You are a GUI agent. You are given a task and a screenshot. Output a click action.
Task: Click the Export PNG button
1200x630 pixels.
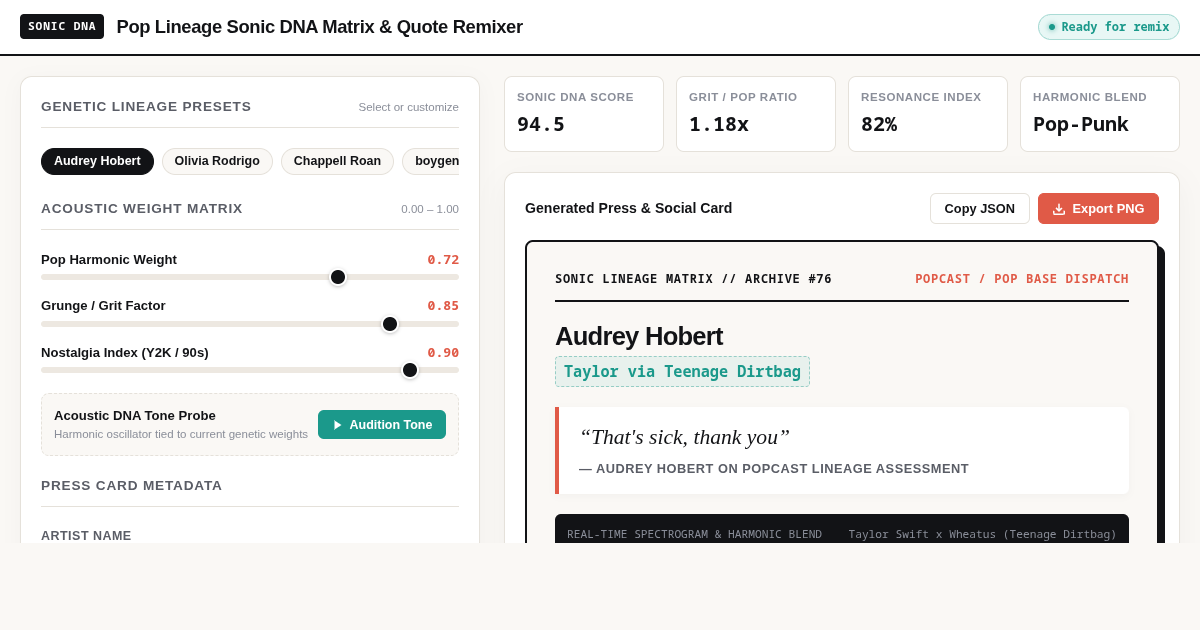(1098, 209)
